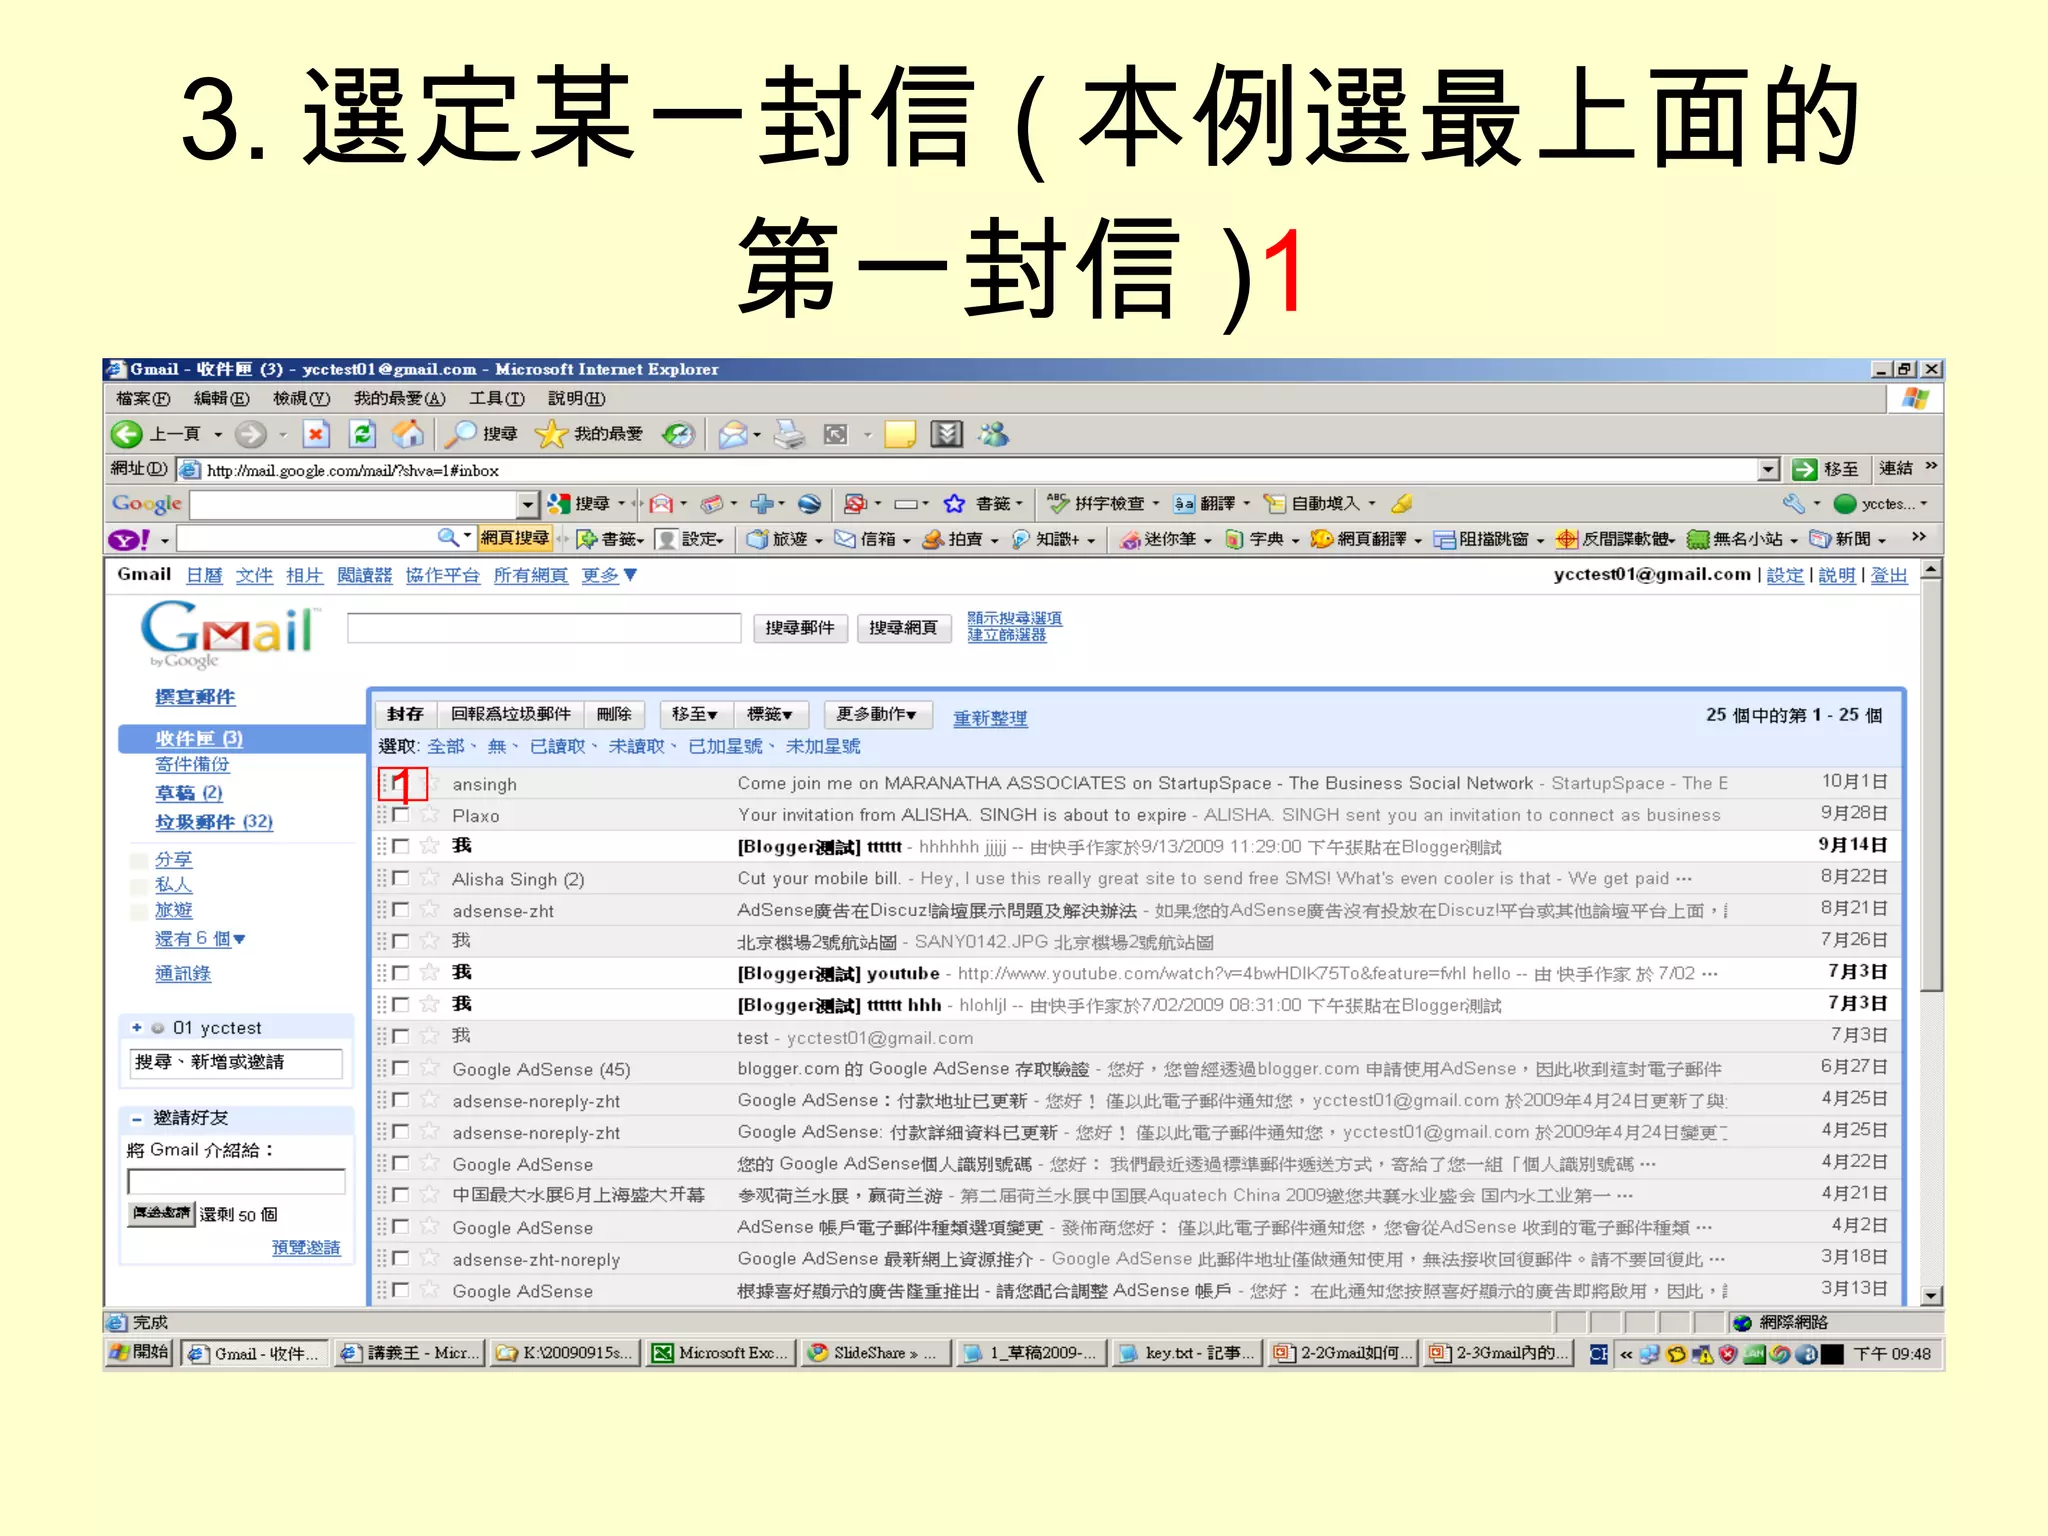Open the 檢視(V) View menu

[x=301, y=399]
